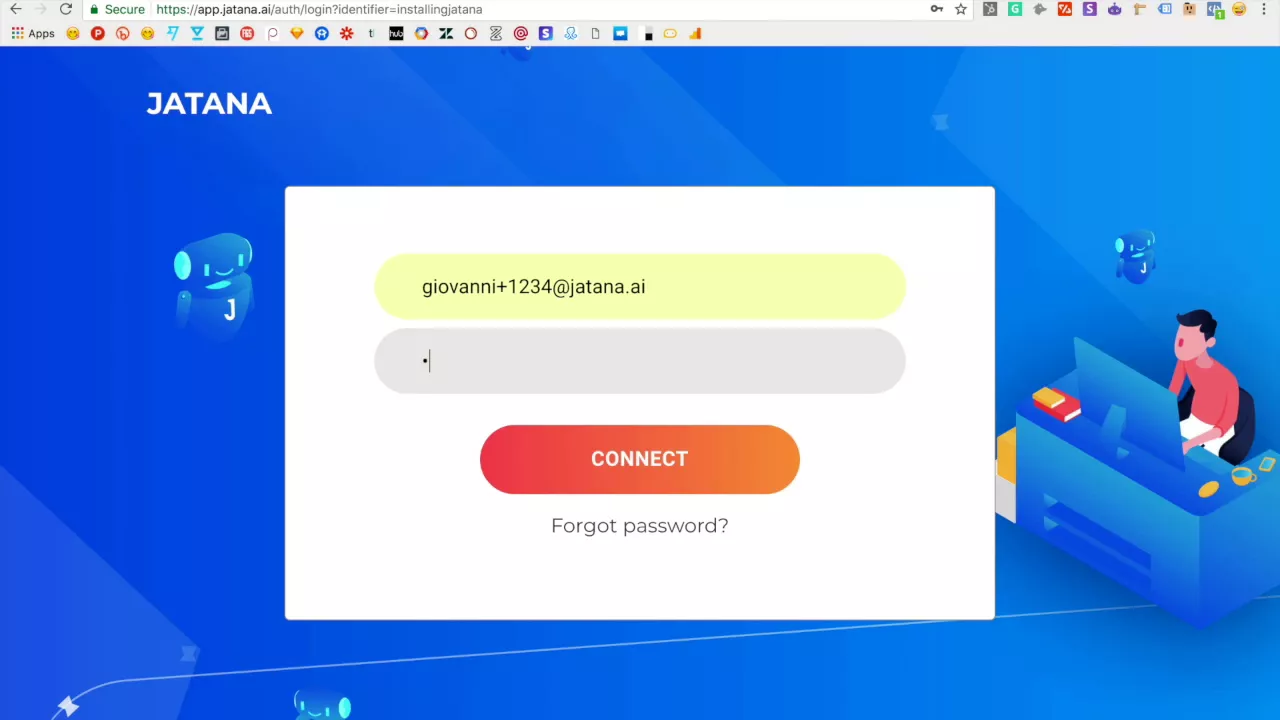This screenshot has width=1280, height=720.
Task: Open the black hub bookmark
Action: tap(396, 33)
